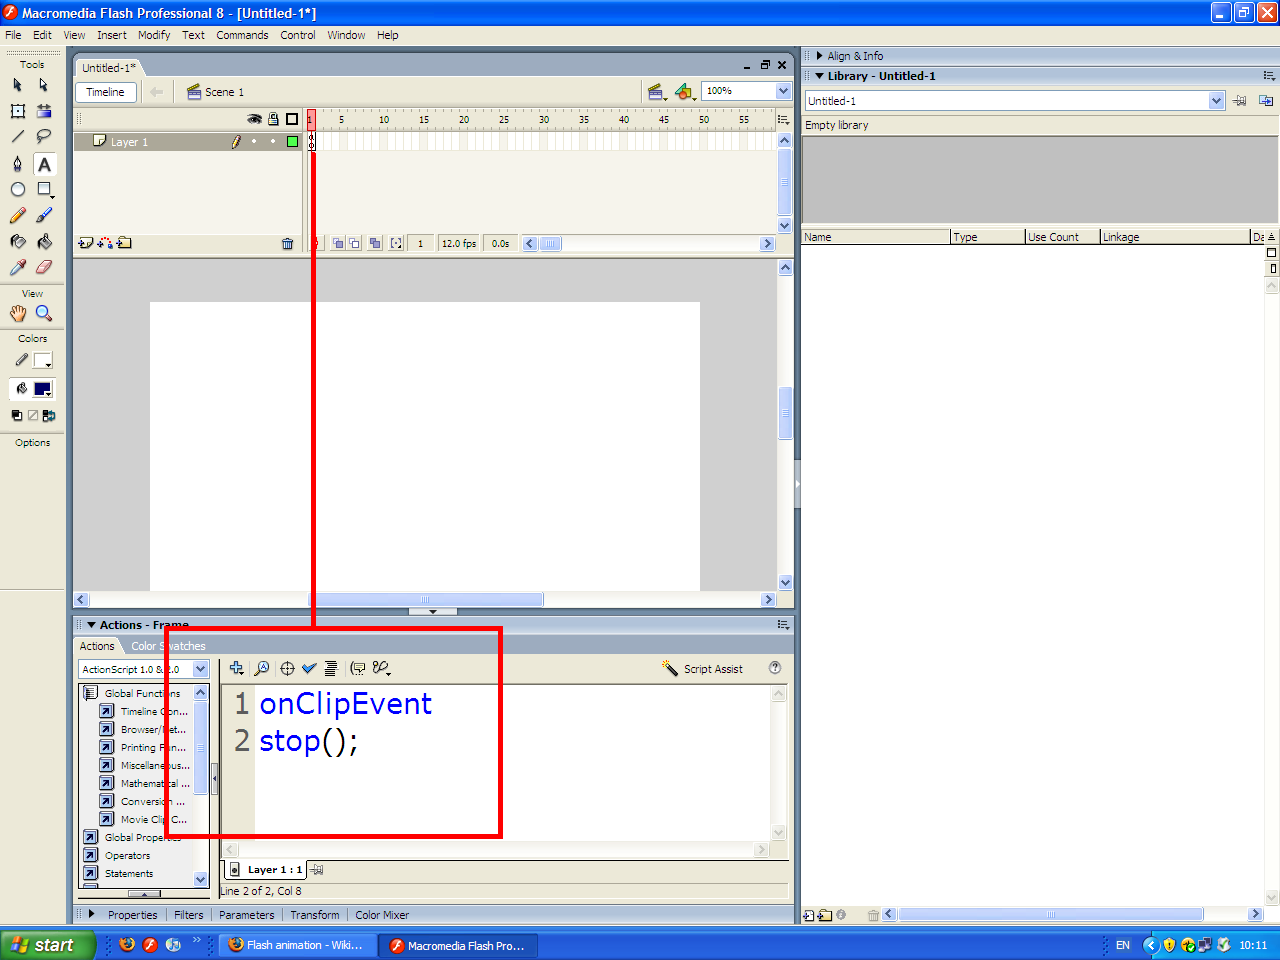The height and width of the screenshot is (960, 1280).
Task: Toggle Layer 1 outline color box
Action: coord(292,142)
